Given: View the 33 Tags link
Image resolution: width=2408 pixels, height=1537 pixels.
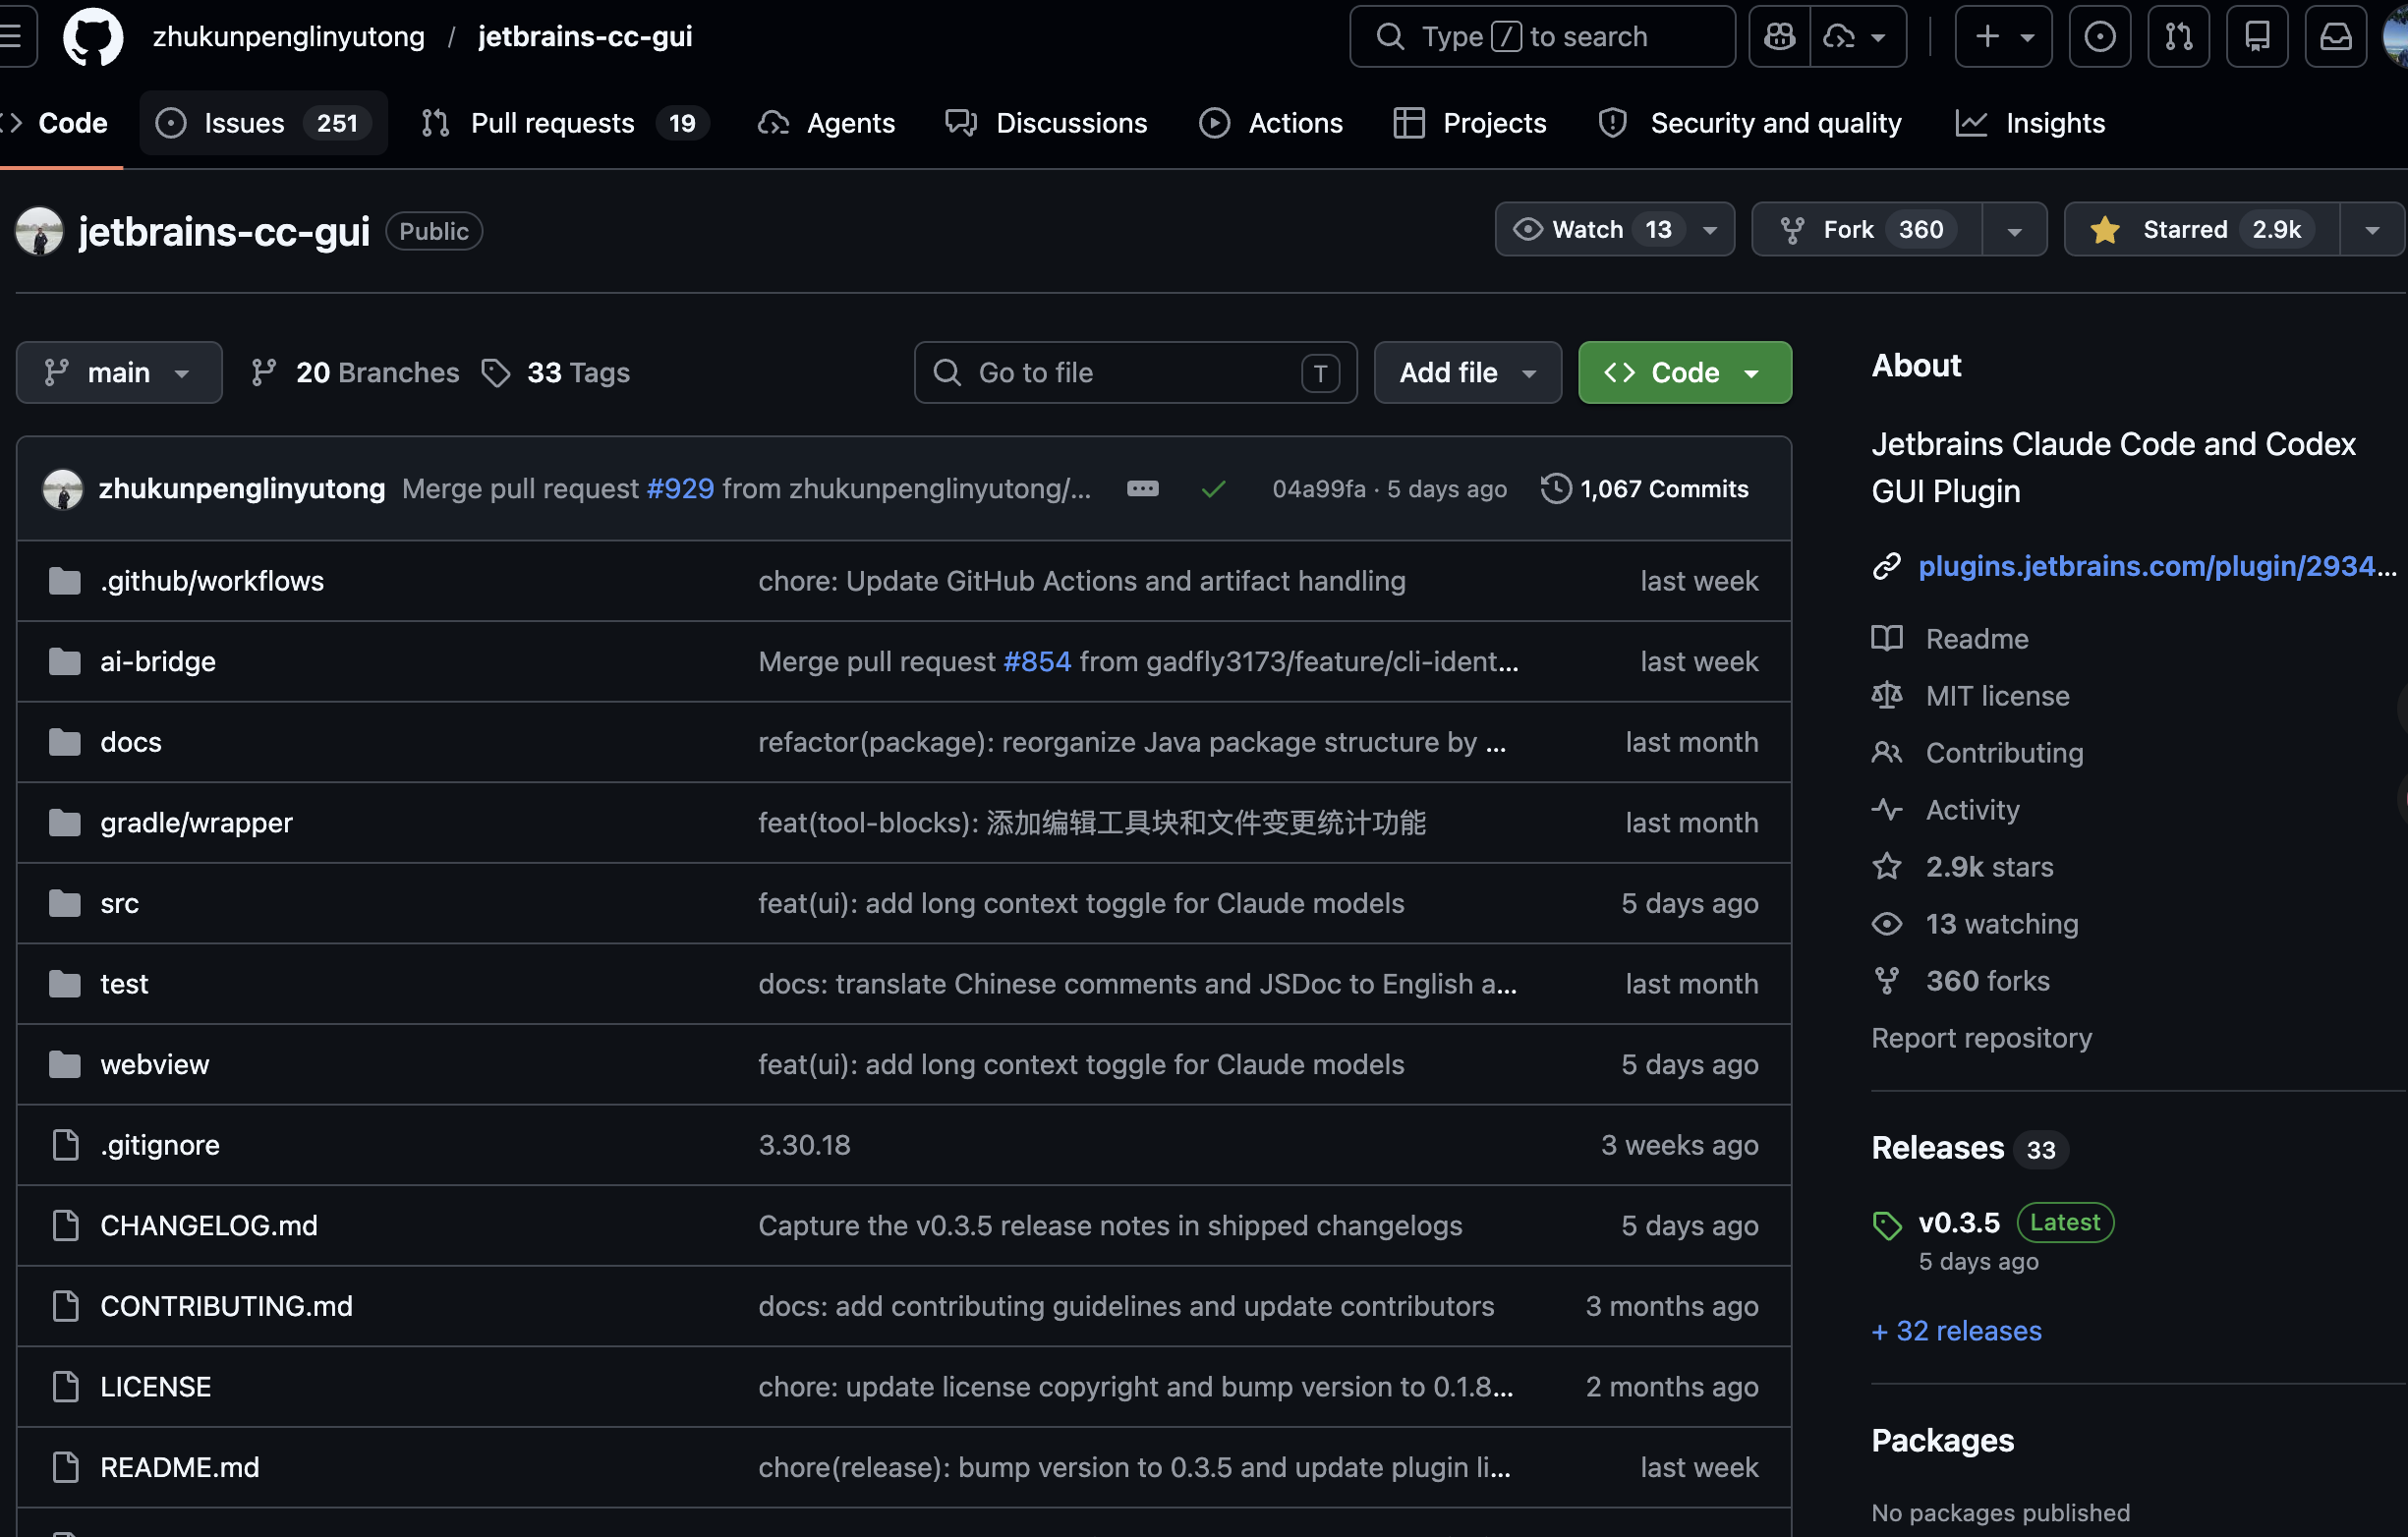Looking at the screenshot, I should tap(556, 373).
